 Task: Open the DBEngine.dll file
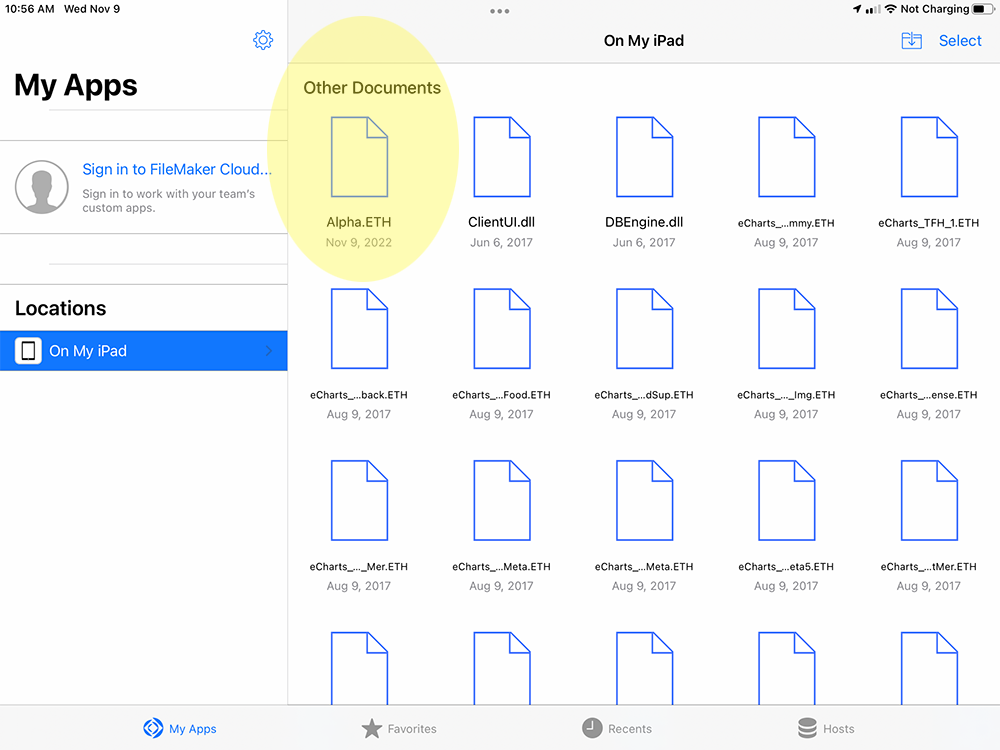coord(644,157)
